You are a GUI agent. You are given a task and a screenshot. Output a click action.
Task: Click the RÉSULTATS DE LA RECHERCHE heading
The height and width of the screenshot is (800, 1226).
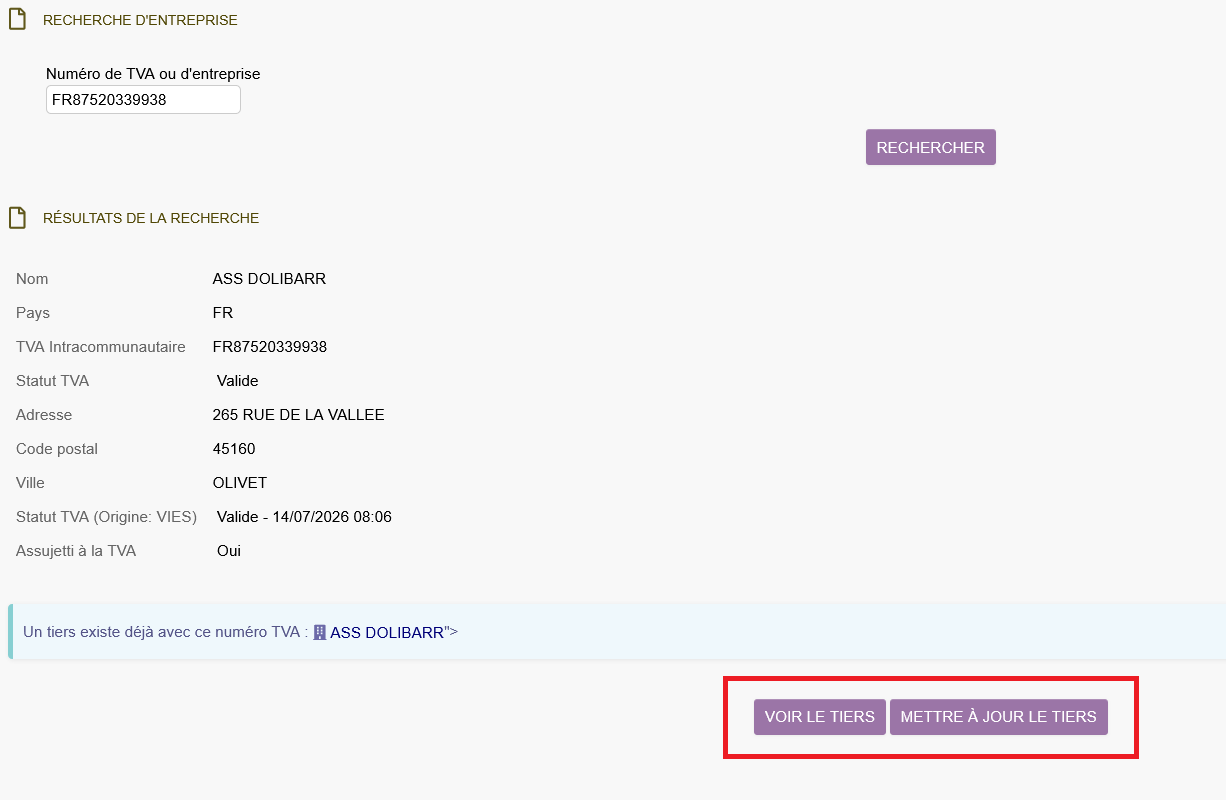click(151, 218)
